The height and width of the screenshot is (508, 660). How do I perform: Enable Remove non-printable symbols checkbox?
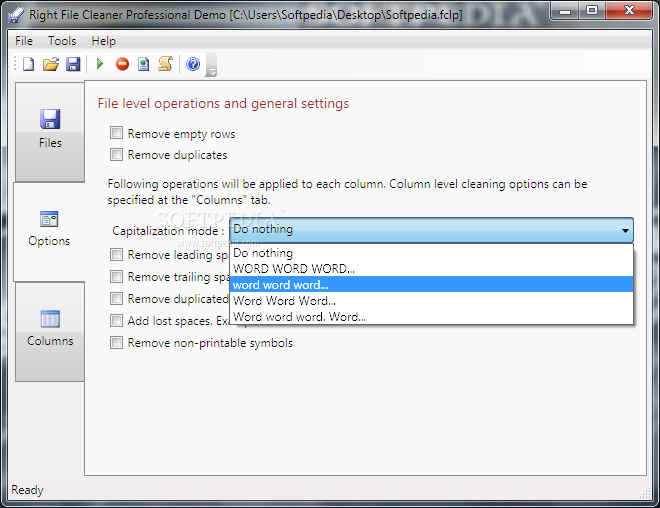point(117,343)
